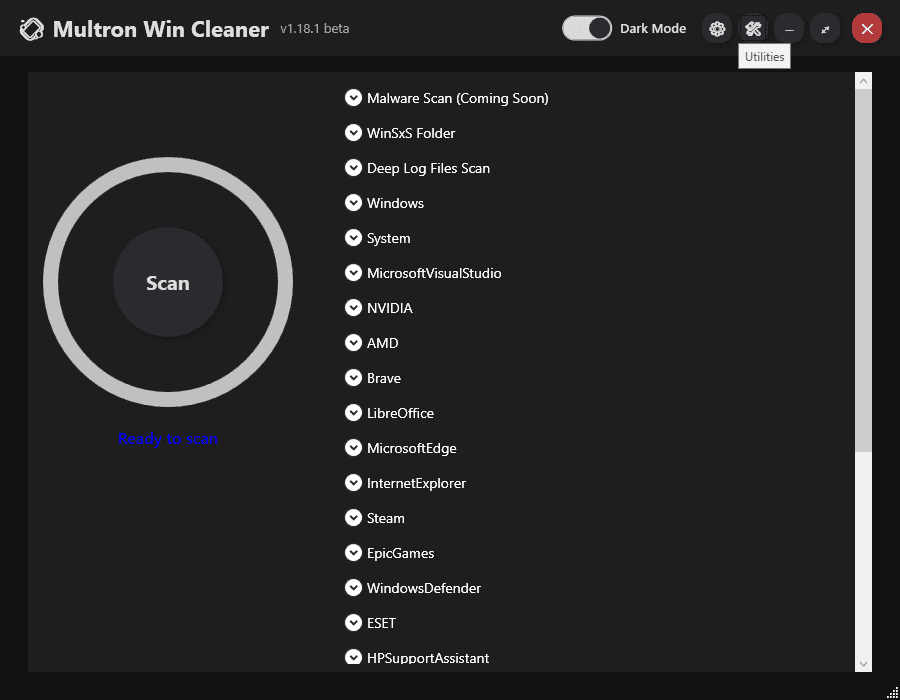
Task: Select the 'WinSxS Folder' label
Action: click(x=411, y=133)
